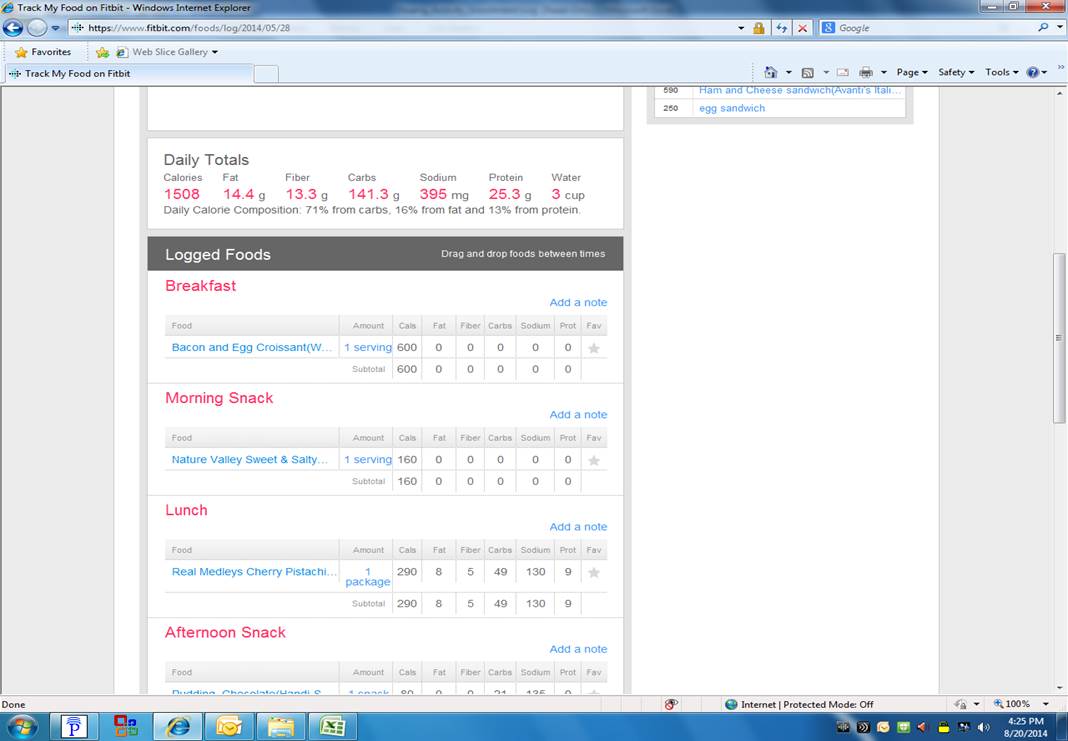Open the address bar history dropdown
This screenshot has height=741, width=1068.
(741, 28)
